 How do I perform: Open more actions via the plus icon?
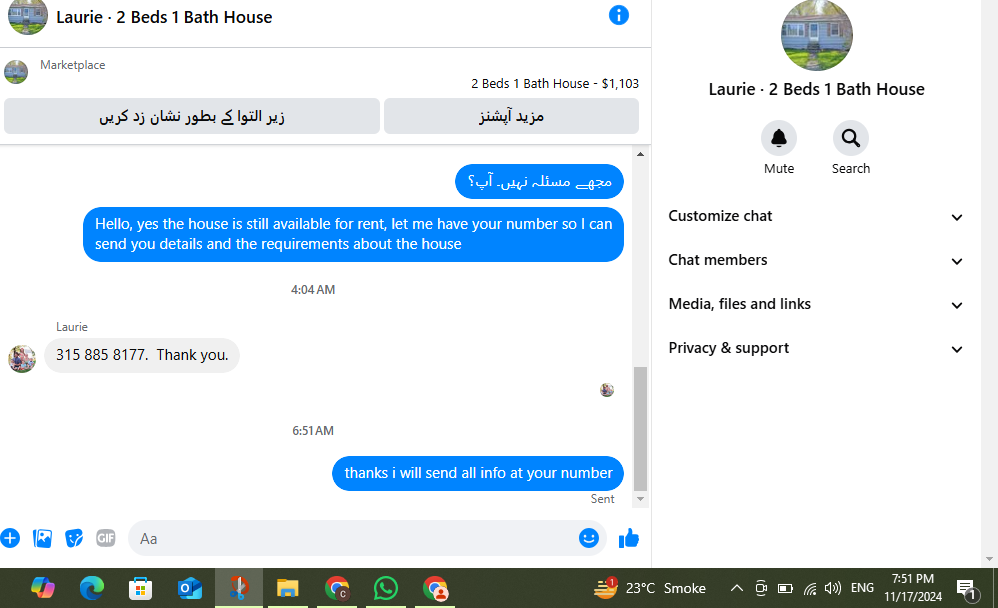[10, 539]
